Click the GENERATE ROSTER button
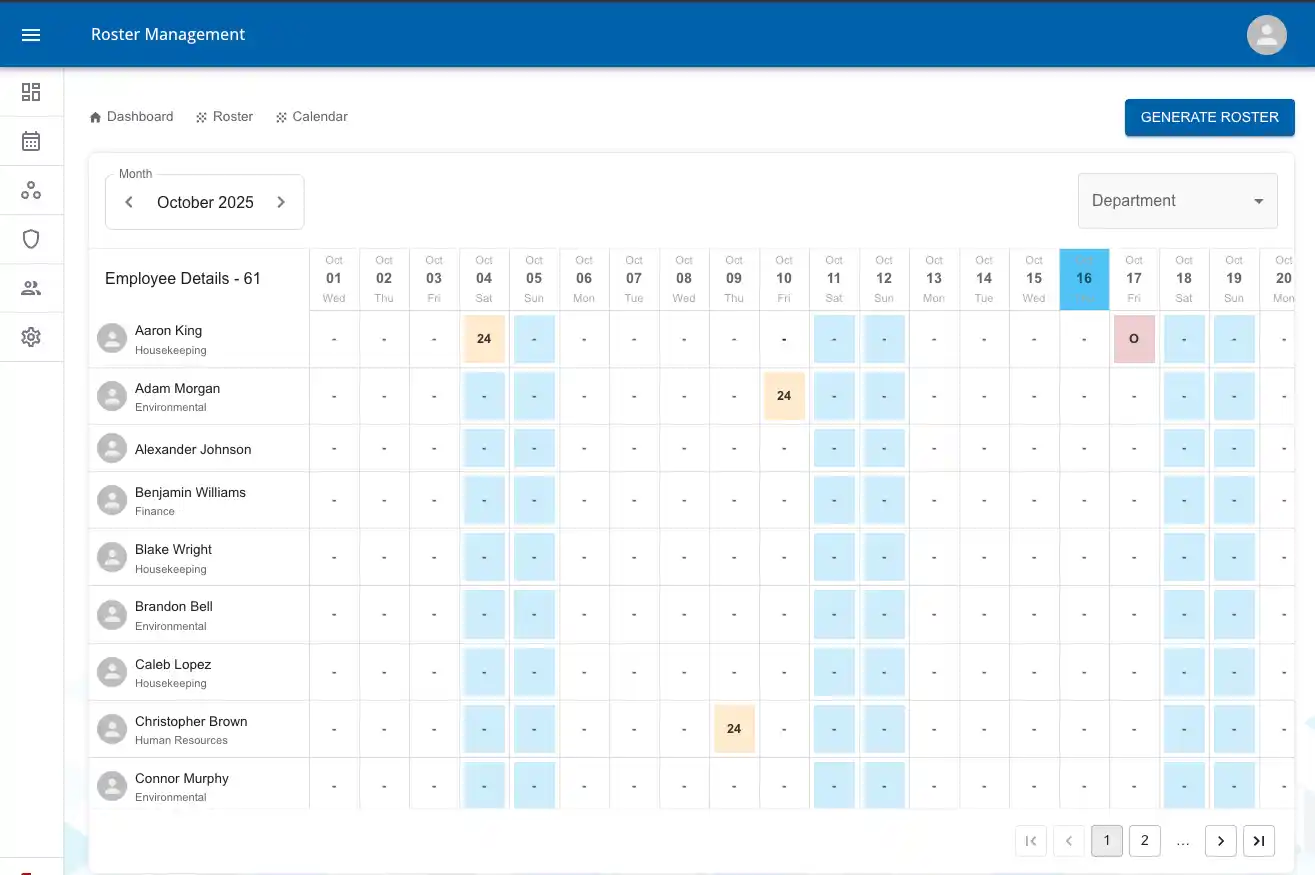 pos(1209,117)
